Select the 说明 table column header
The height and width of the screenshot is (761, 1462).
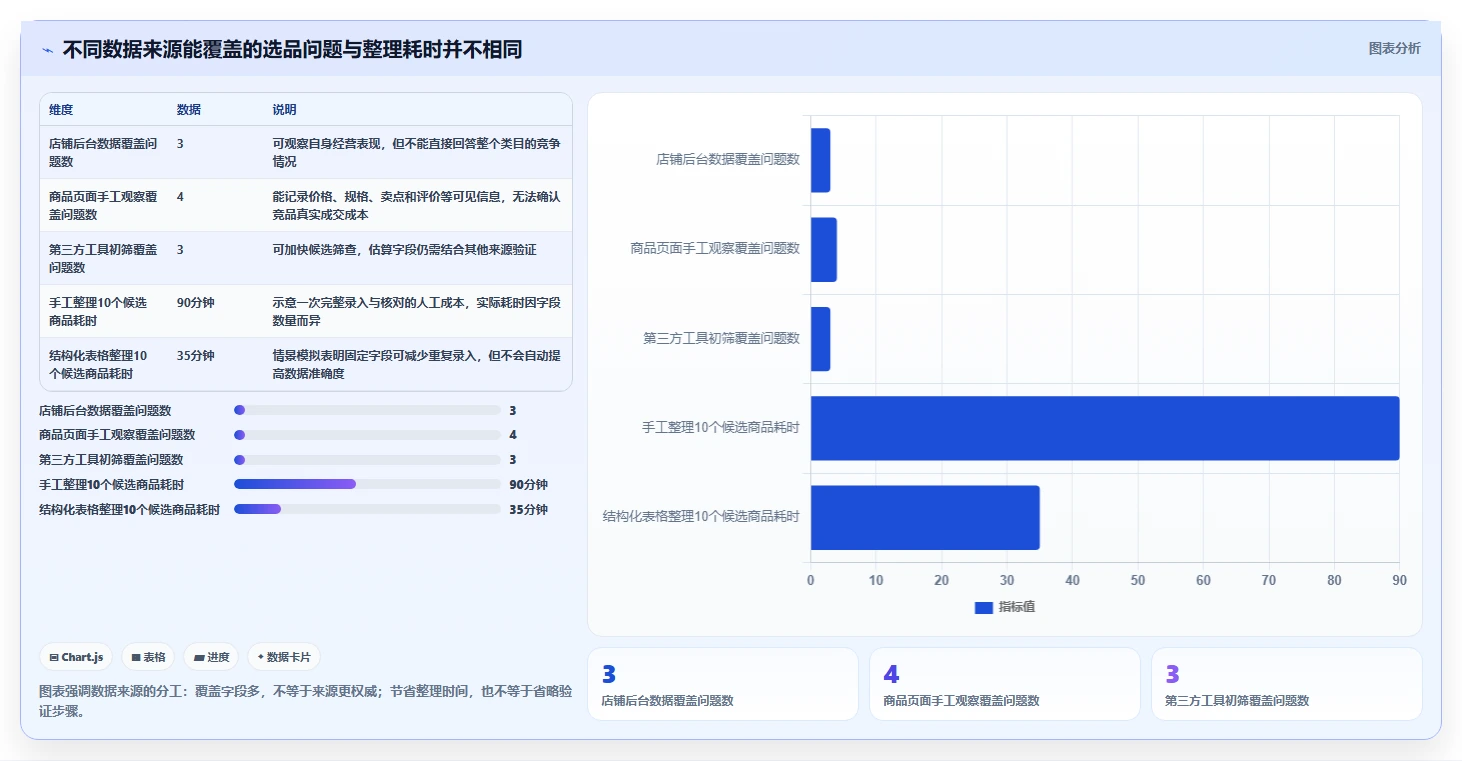(285, 110)
